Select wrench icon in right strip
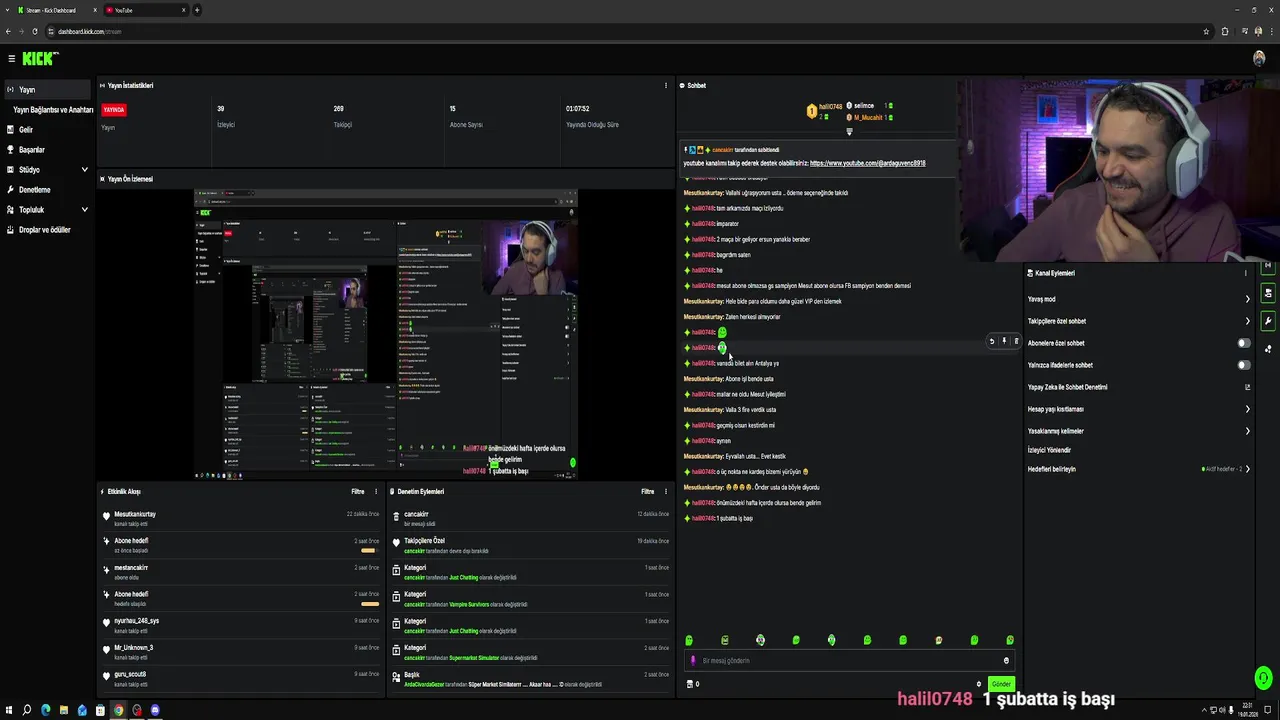This screenshot has width=1280, height=720. point(1268,321)
